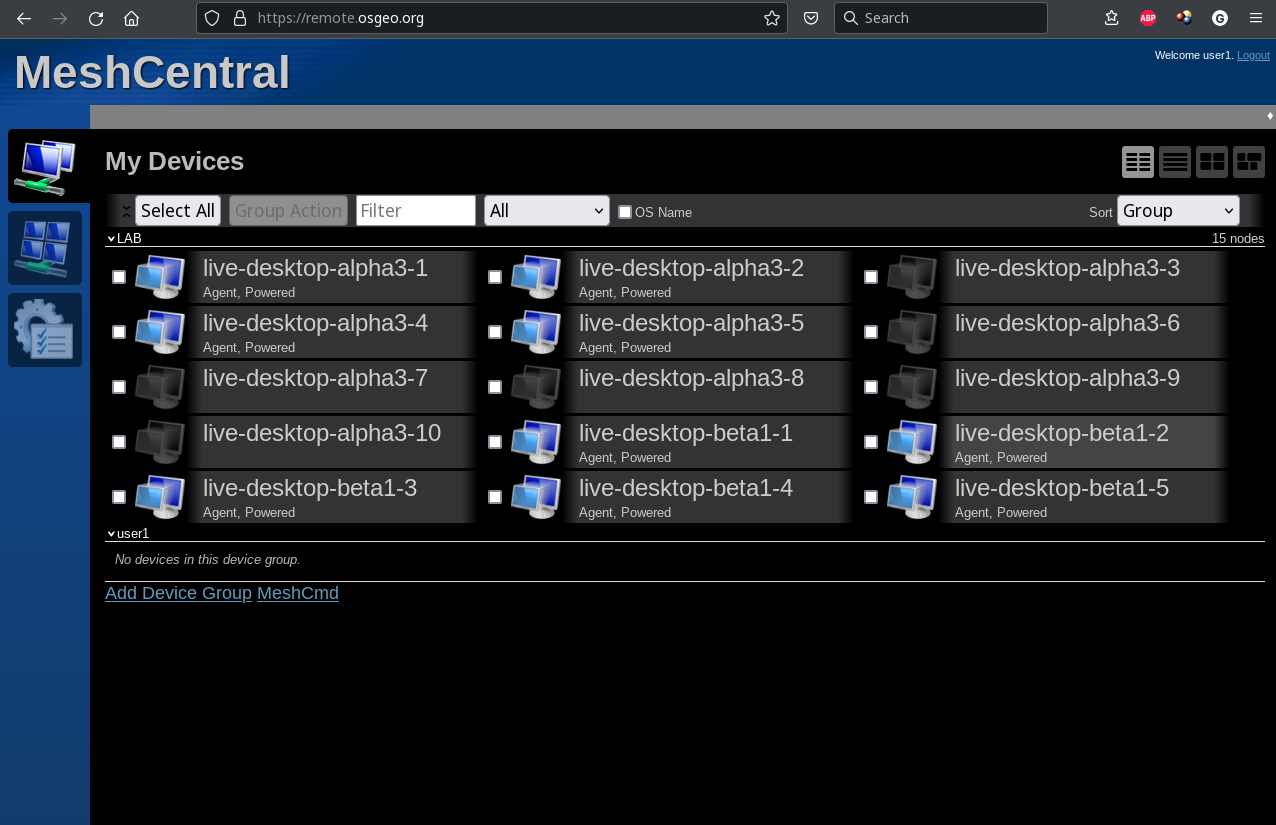Bookmark this page with the star icon
This screenshot has width=1276, height=825.
772,18
